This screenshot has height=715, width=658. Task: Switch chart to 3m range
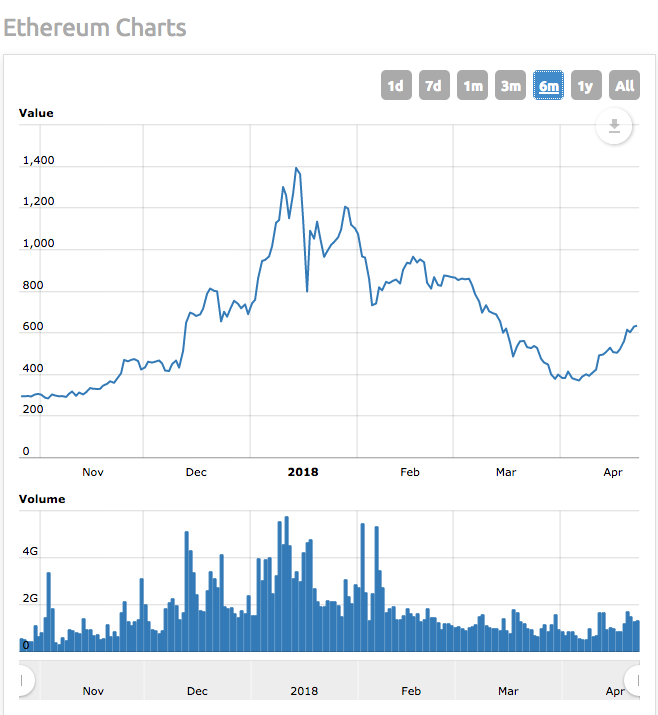point(510,85)
